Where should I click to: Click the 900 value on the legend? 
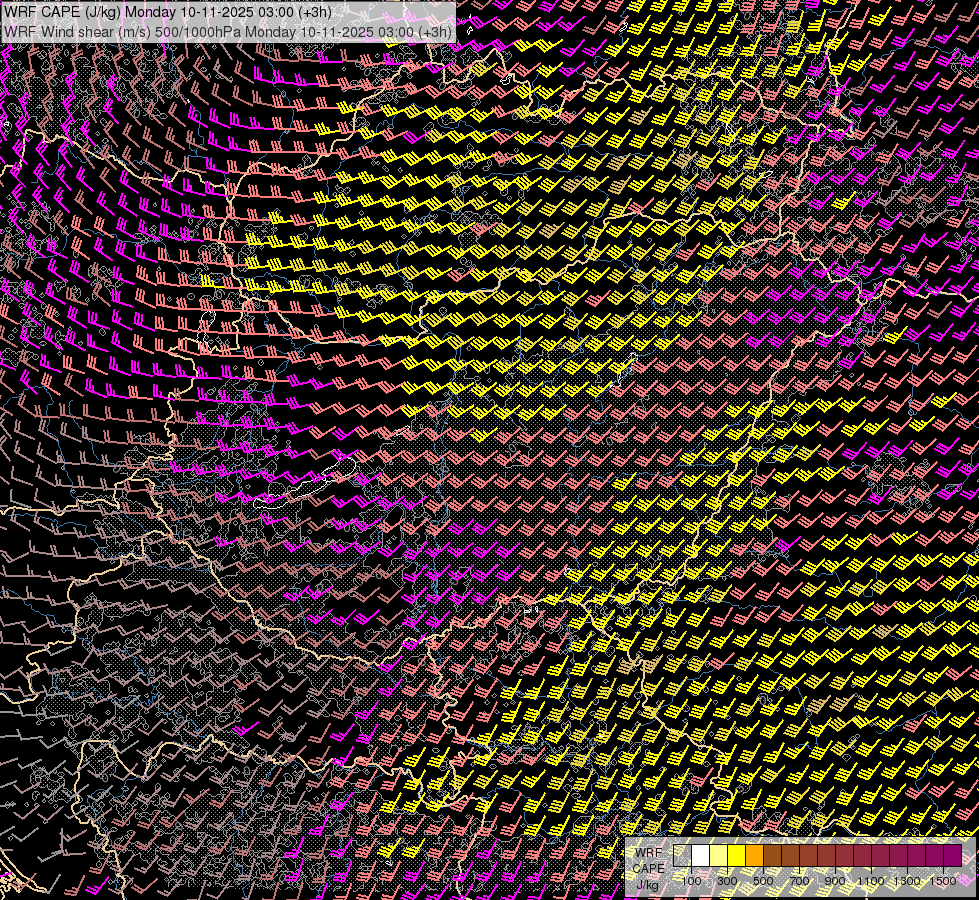pos(835,881)
